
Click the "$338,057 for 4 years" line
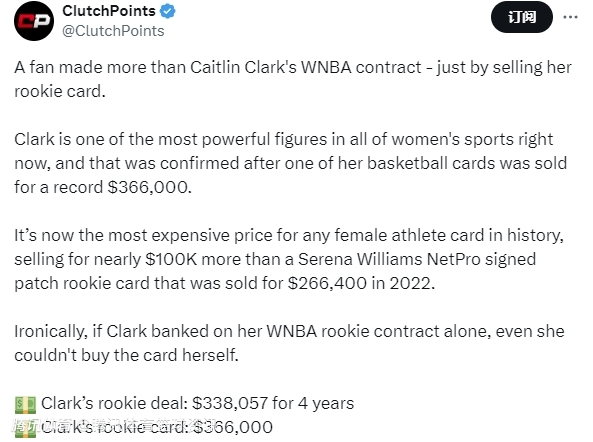[x=273, y=403]
